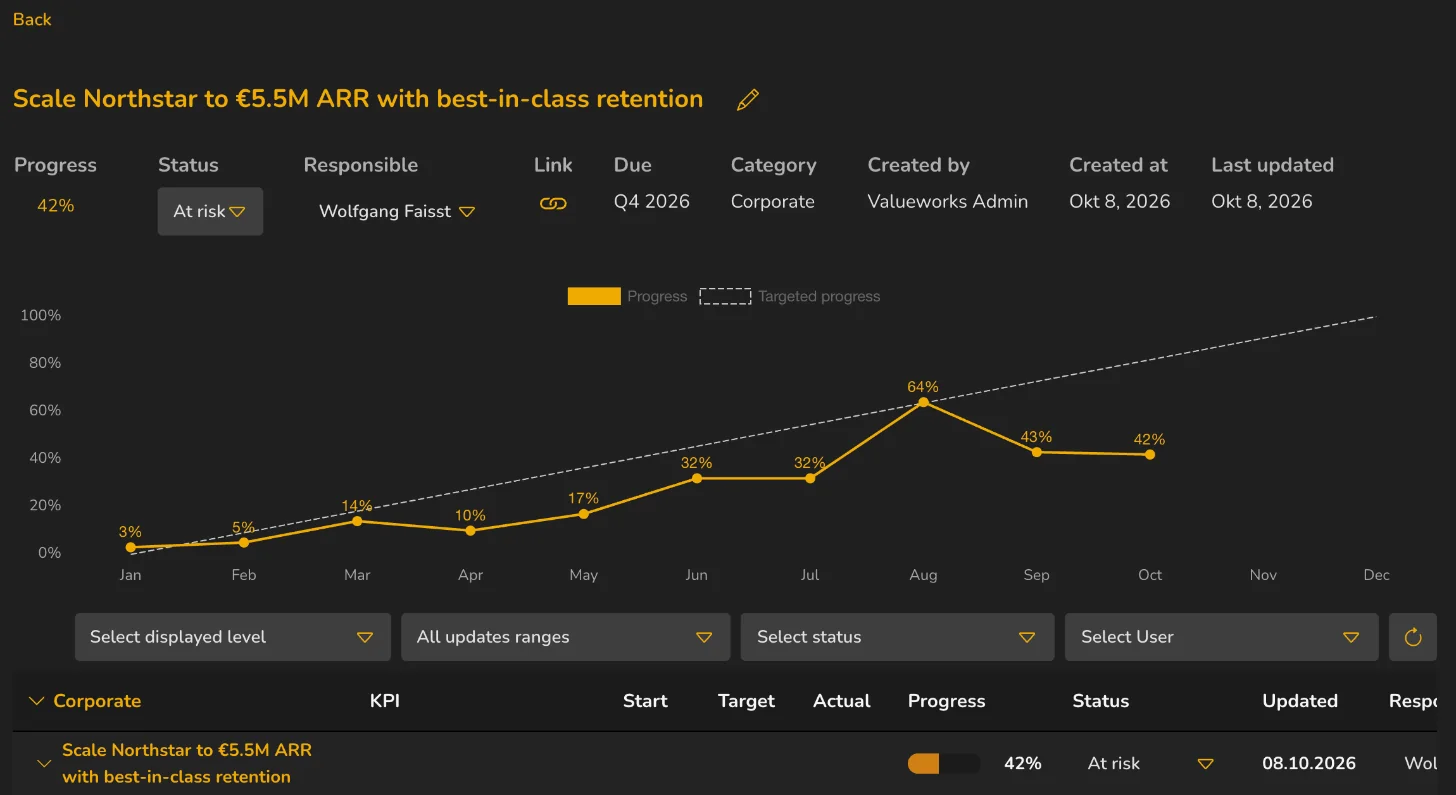Select the October 42% data point
This screenshot has width=1456, height=795.
click(1150, 454)
